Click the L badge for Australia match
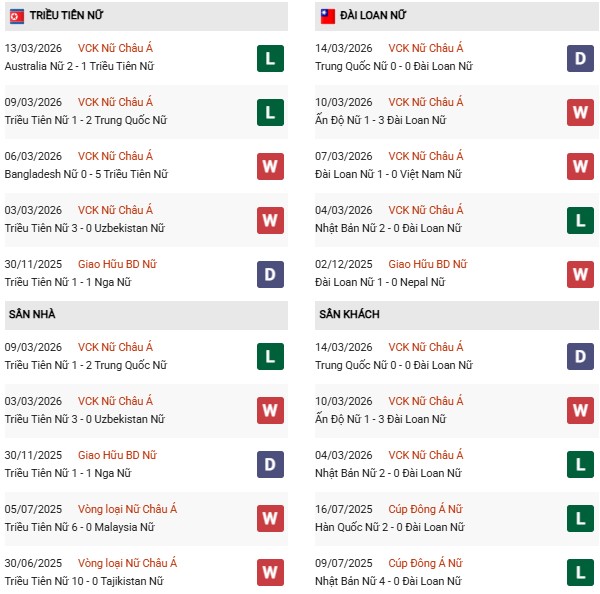The image size is (600, 594). pos(270,58)
